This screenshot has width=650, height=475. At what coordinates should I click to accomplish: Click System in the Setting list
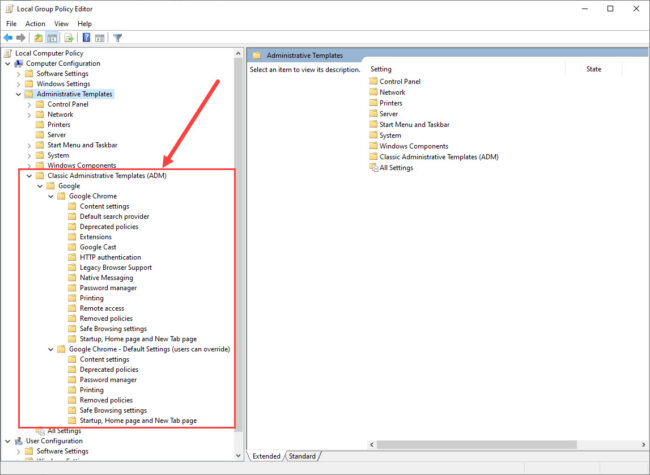390,135
